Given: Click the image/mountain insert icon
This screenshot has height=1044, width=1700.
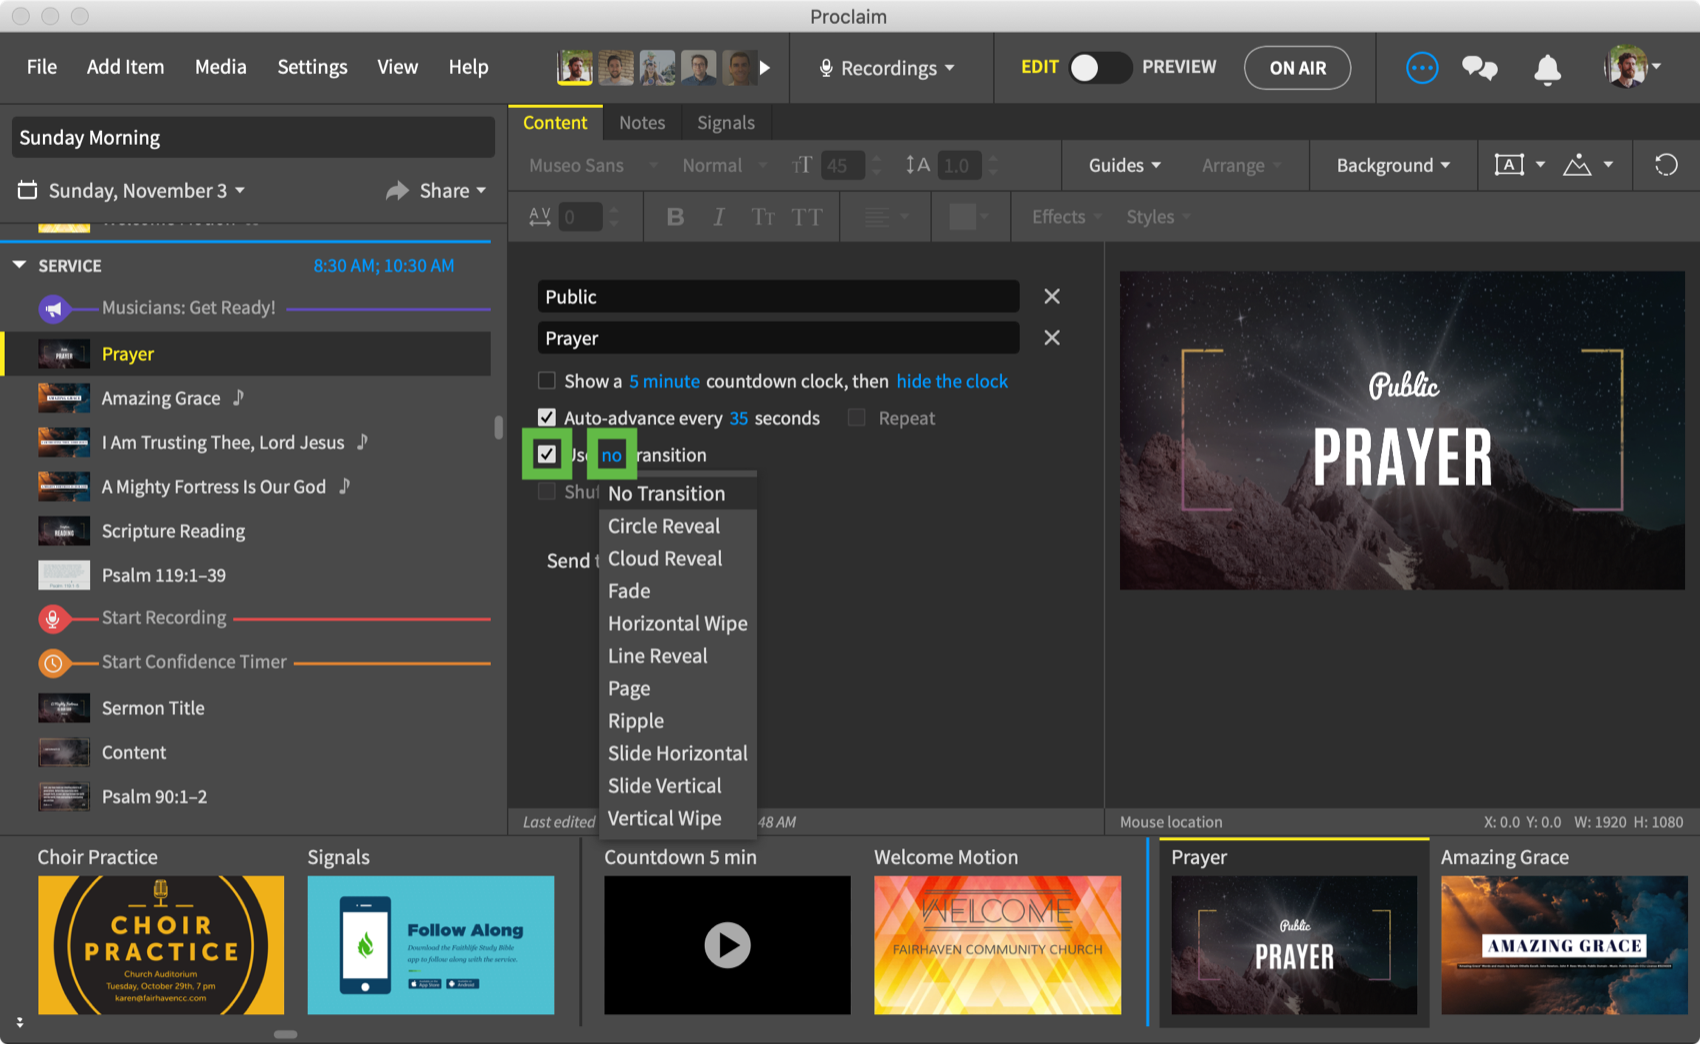Looking at the screenshot, I should [1577, 165].
